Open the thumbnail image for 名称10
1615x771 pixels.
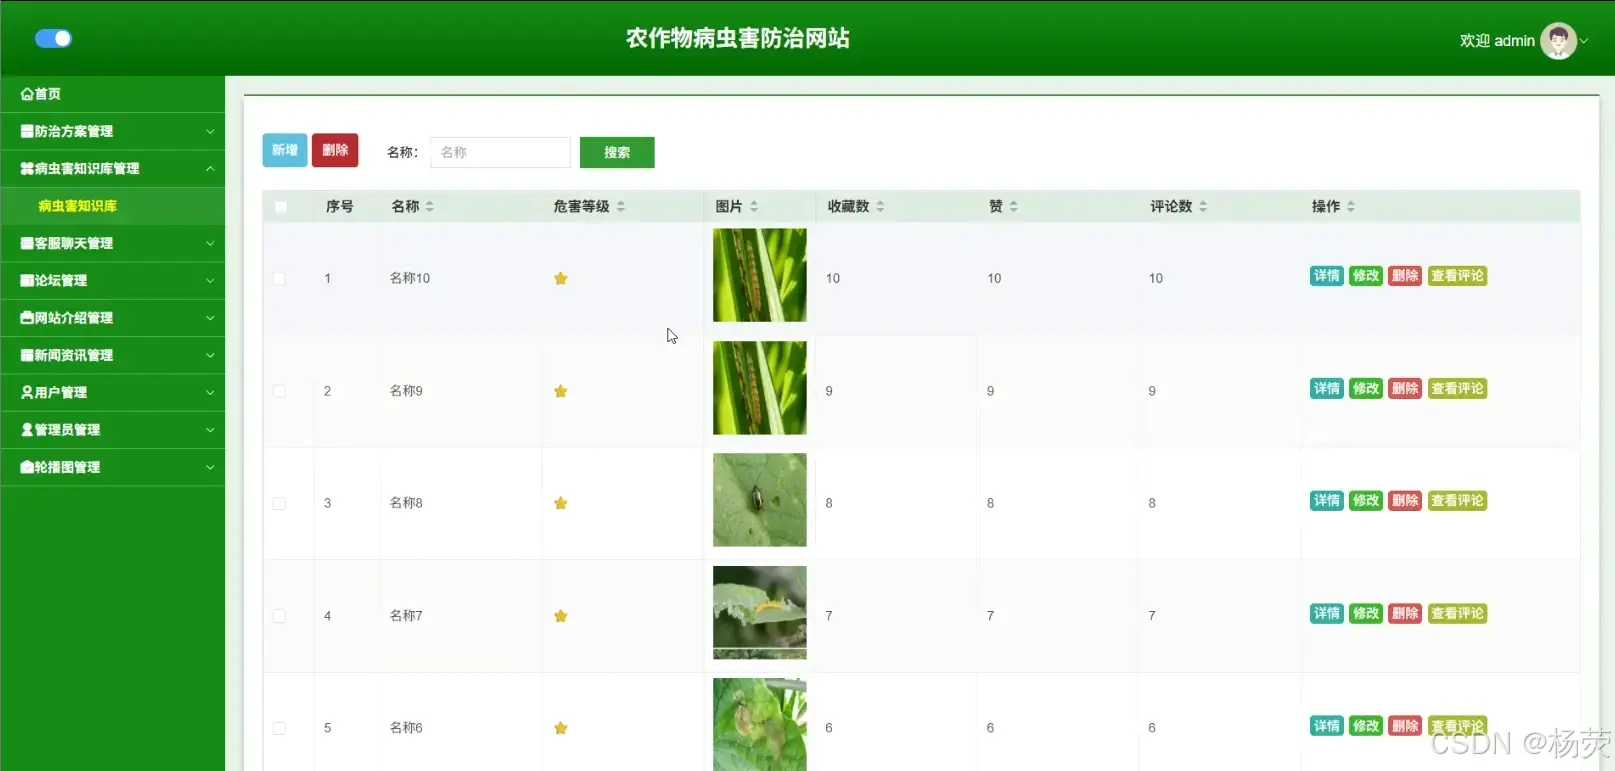point(760,275)
